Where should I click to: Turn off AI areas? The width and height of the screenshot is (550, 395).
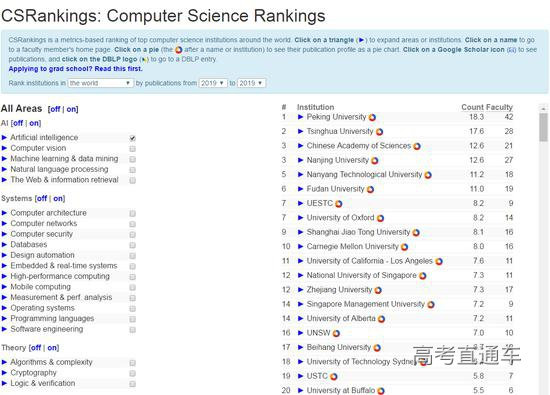point(18,123)
